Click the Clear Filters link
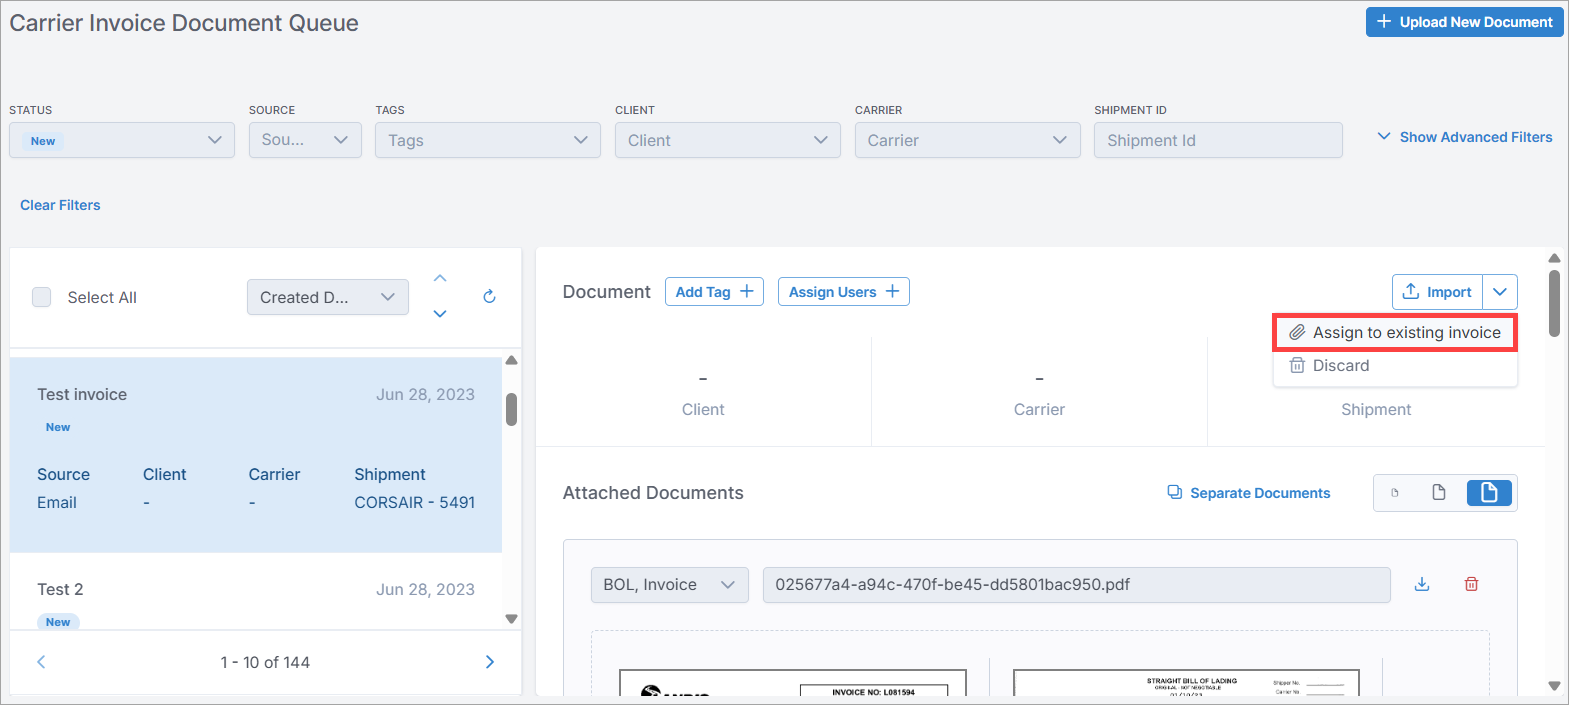Image resolution: width=1569 pixels, height=705 pixels. pyautogui.click(x=60, y=205)
